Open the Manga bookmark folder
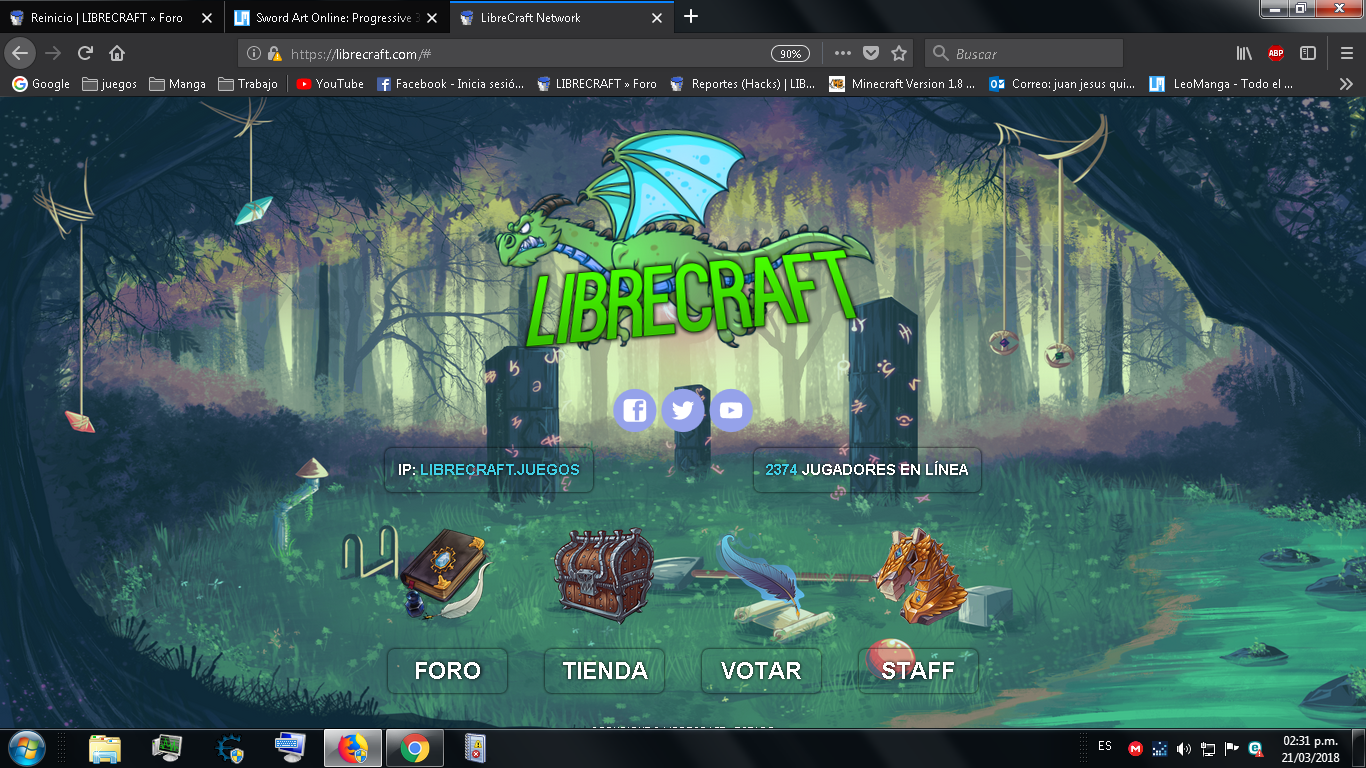The height and width of the screenshot is (768, 1366). tap(177, 84)
